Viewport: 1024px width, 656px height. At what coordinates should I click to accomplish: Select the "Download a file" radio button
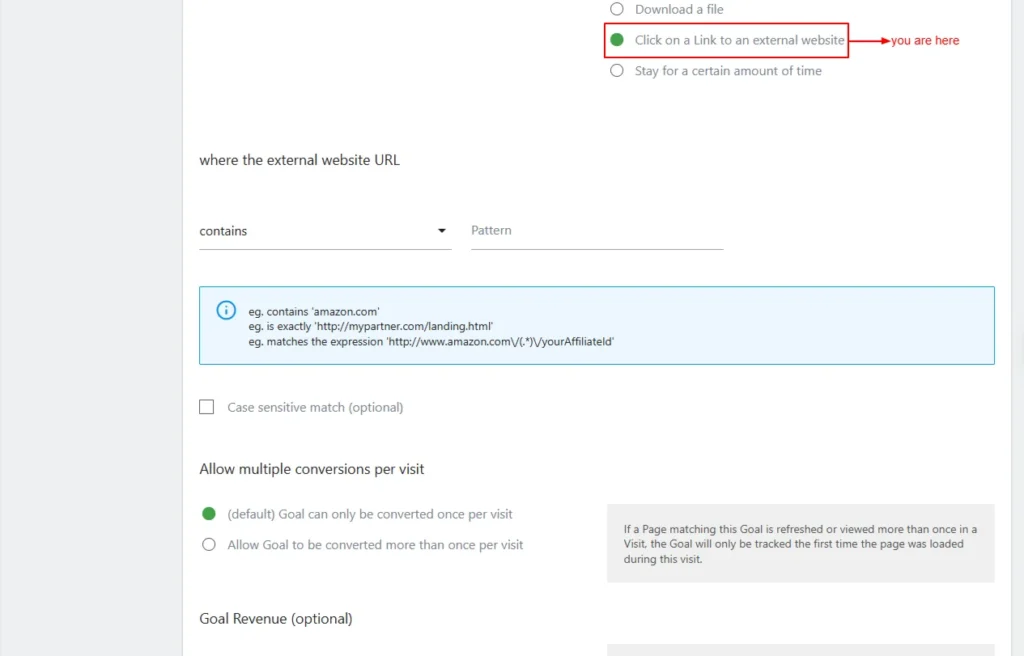tap(617, 9)
